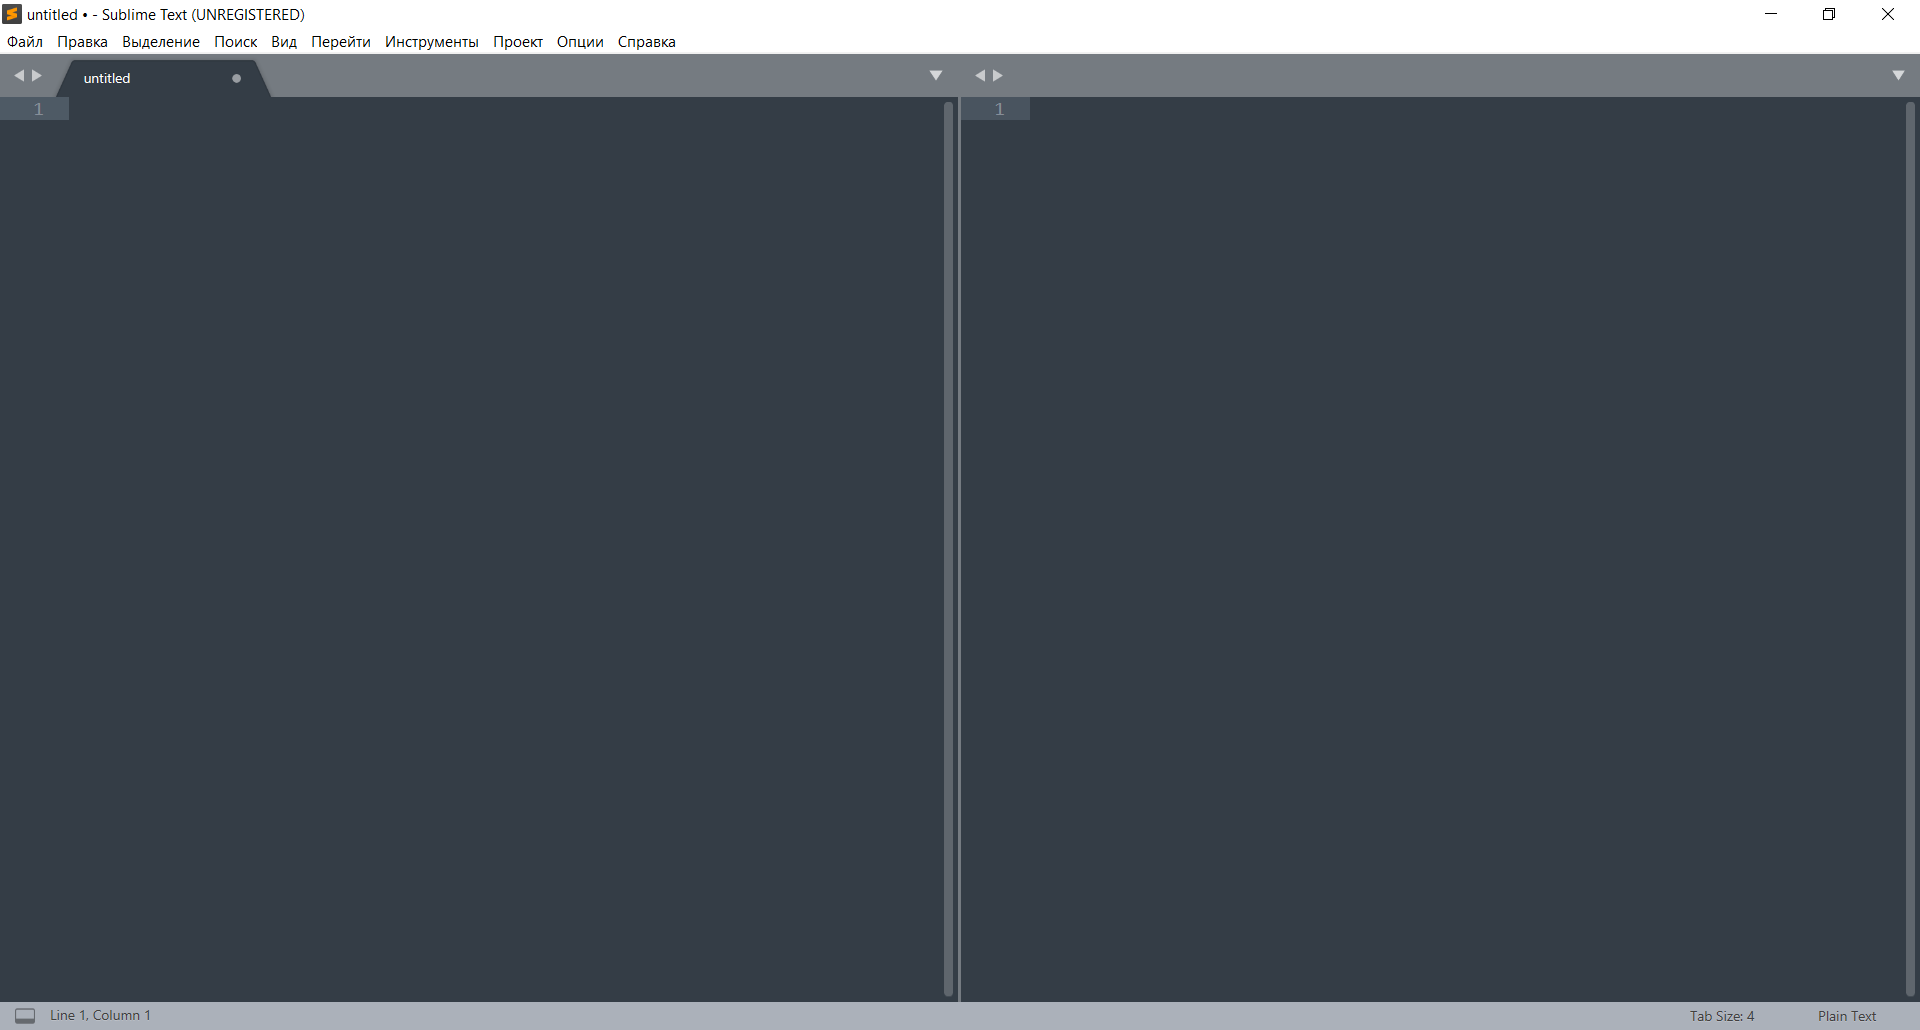Click the previous-tab arrow in right pane
This screenshot has height=1030, width=1920.
click(x=981, y=75)
